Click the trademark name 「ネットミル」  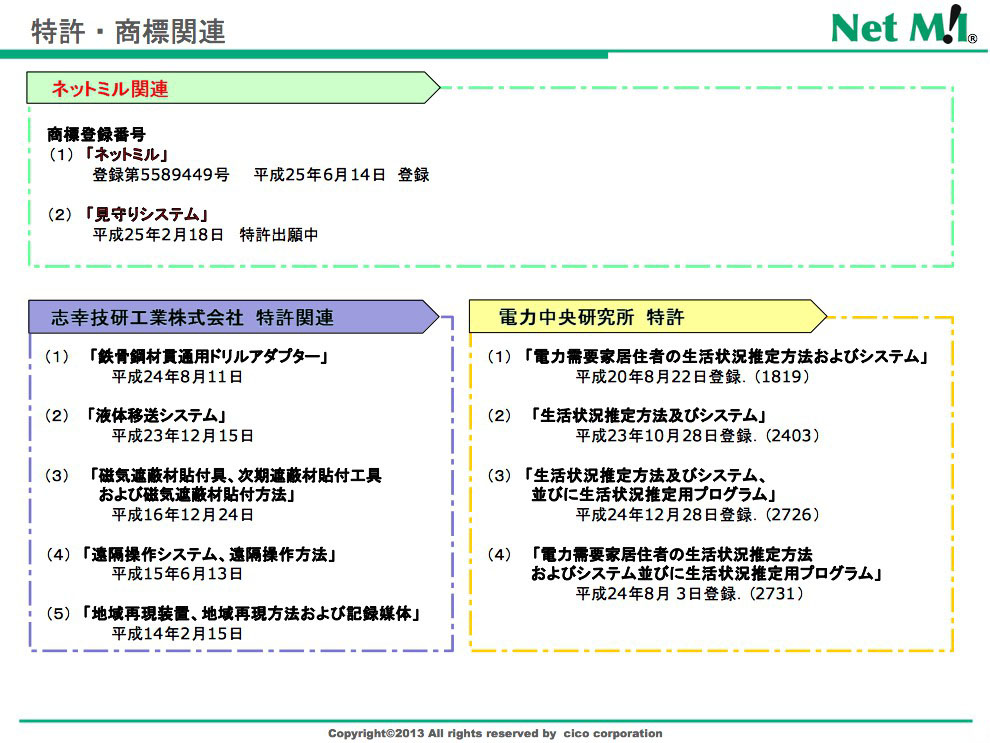point(126,155)
